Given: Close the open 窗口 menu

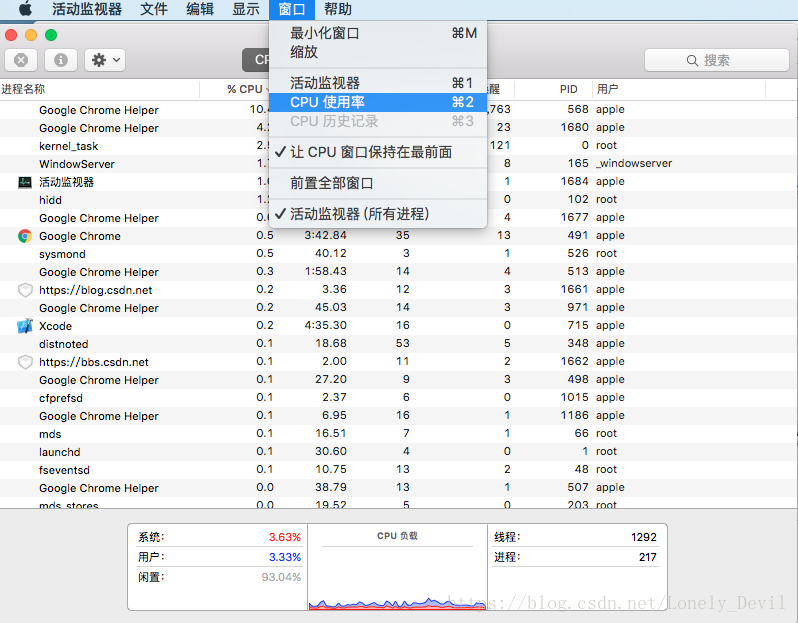Looking at the screenshot, I should [292, 9].
